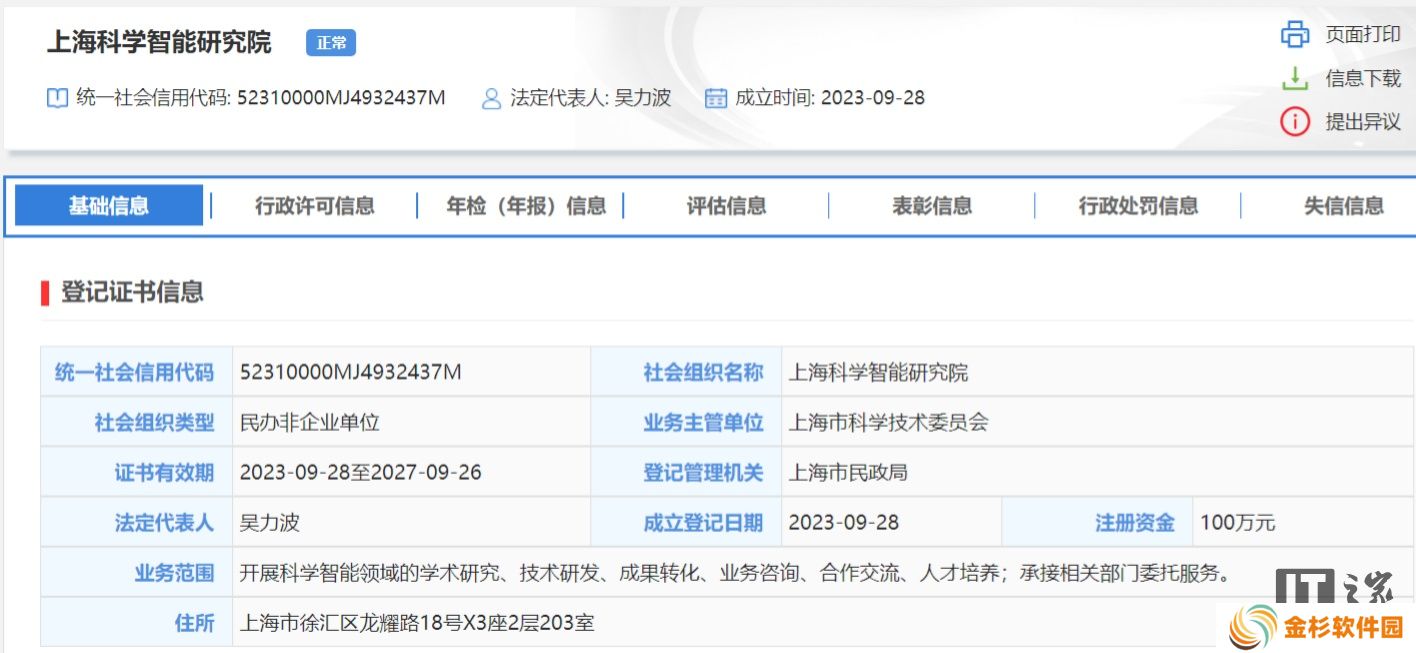
Task: Click the value 2023-09-28至2027-09-26
Action: coord(361,472)
